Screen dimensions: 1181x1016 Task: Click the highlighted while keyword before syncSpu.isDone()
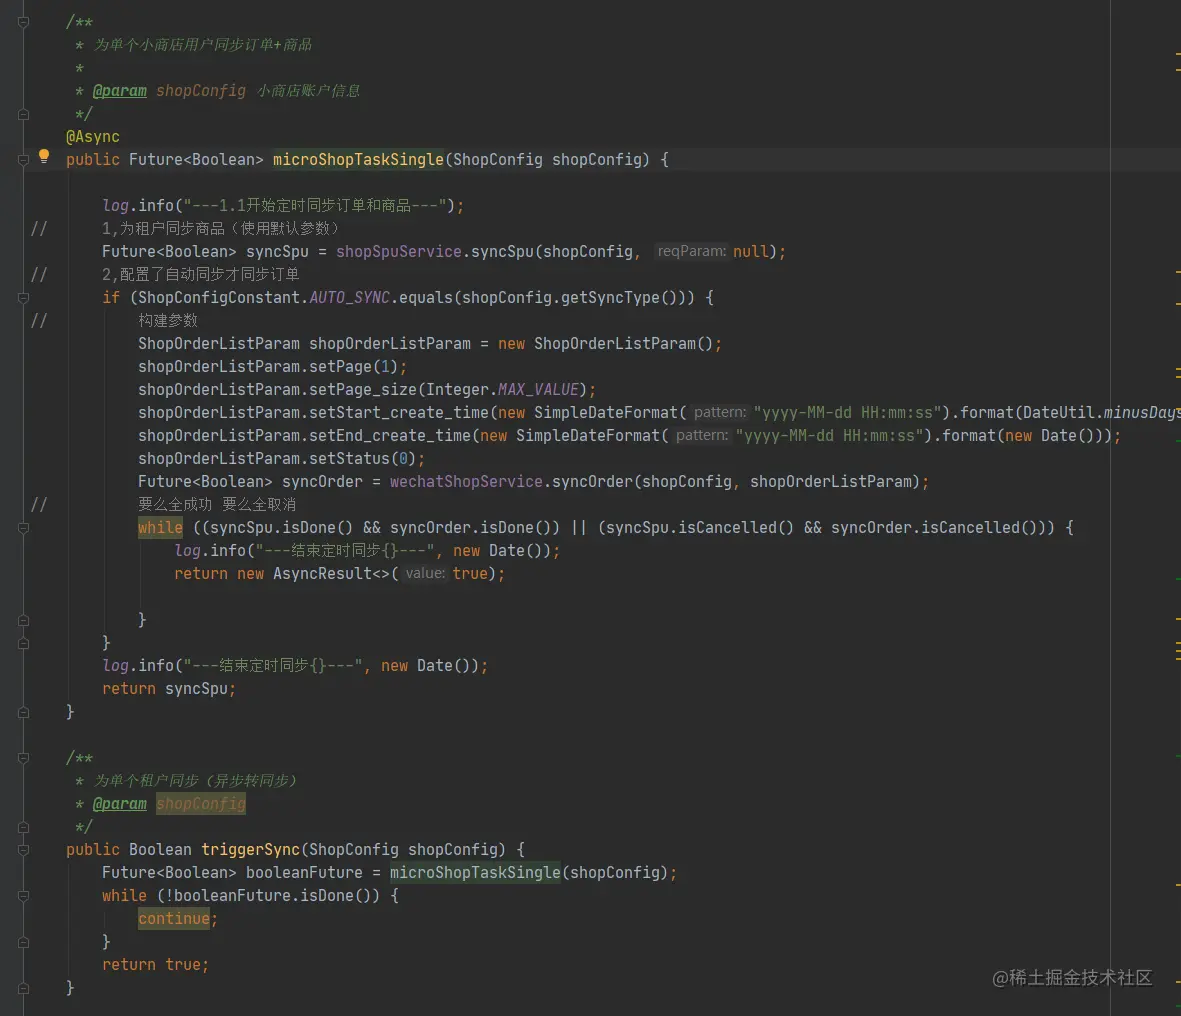point(160,527)
